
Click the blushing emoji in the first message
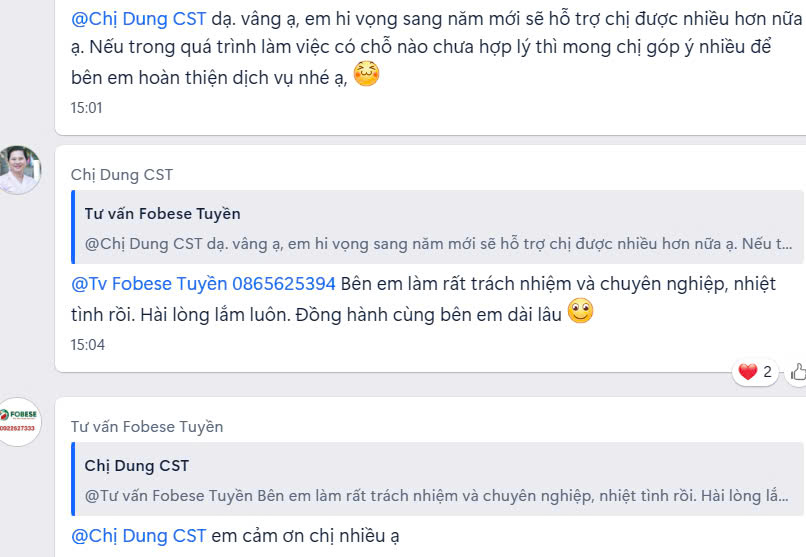366,75
